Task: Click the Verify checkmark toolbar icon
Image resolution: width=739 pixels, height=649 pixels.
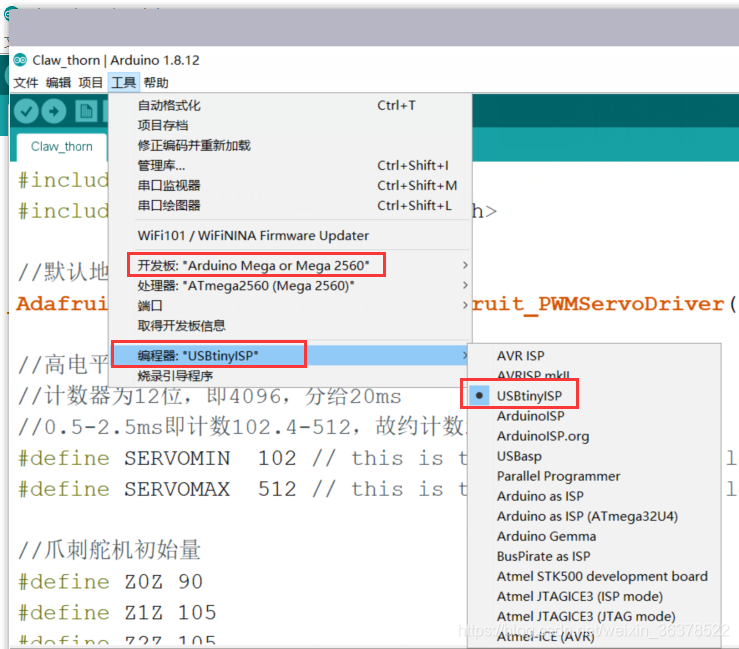Action: 26,112
